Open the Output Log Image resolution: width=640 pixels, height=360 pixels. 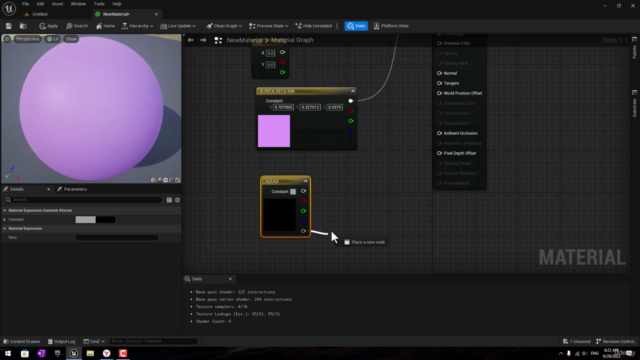click(61, 341)
